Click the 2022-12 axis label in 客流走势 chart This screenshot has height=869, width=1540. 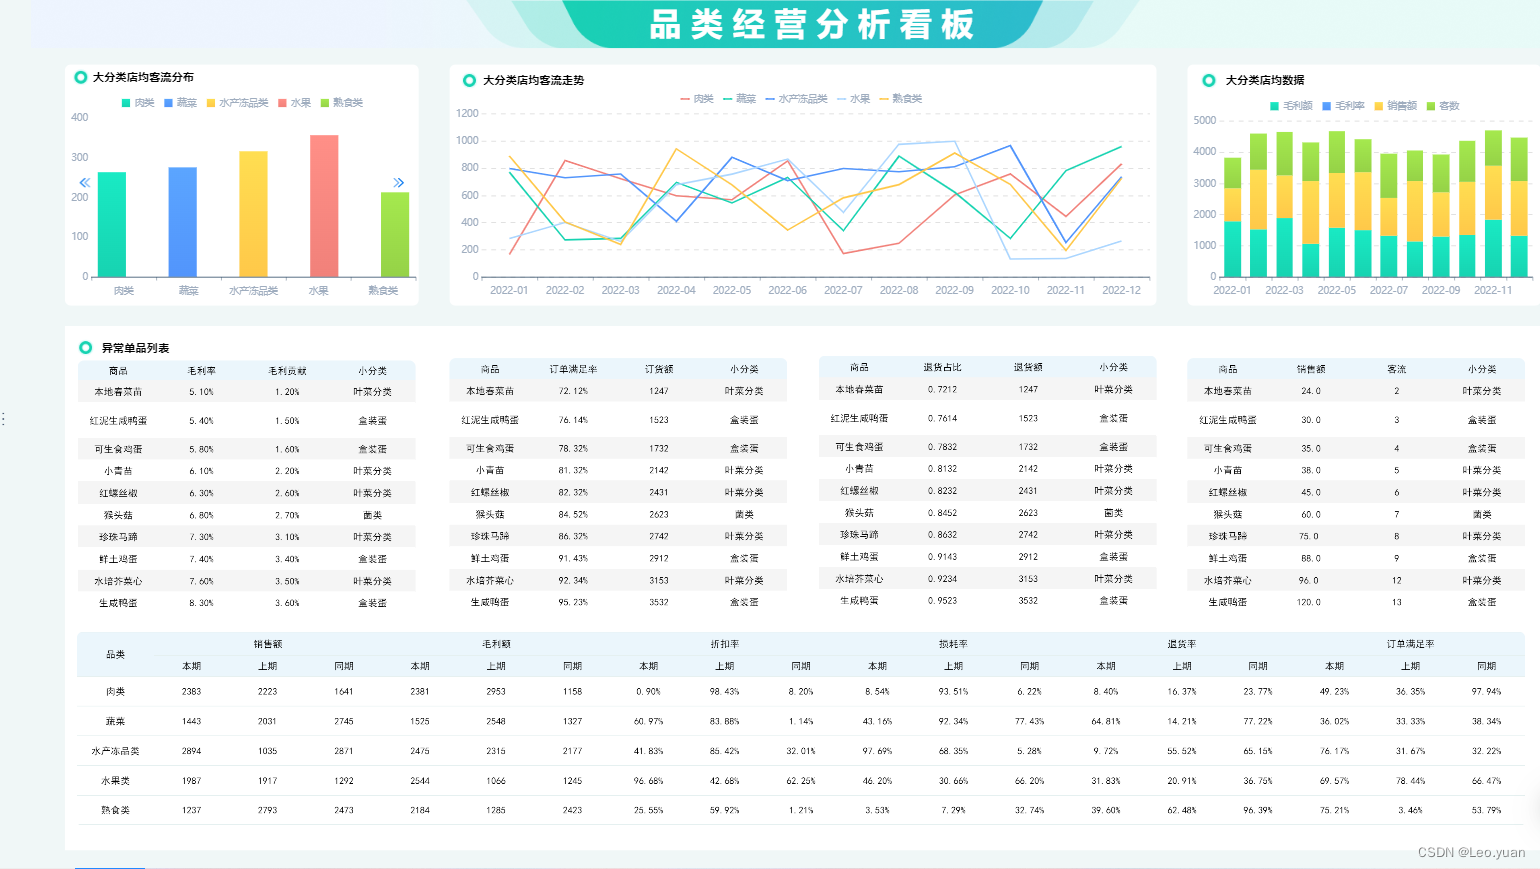(x=1121, y=290)
